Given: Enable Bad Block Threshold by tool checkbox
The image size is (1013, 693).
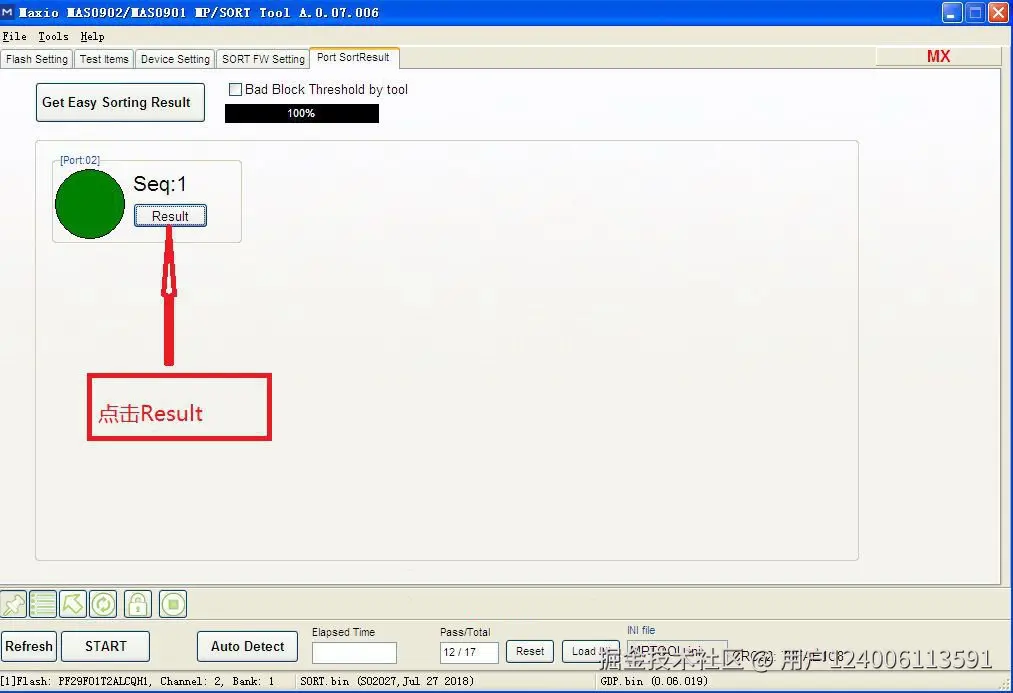Looking at the screenshot, I should (x=236, y=90).
